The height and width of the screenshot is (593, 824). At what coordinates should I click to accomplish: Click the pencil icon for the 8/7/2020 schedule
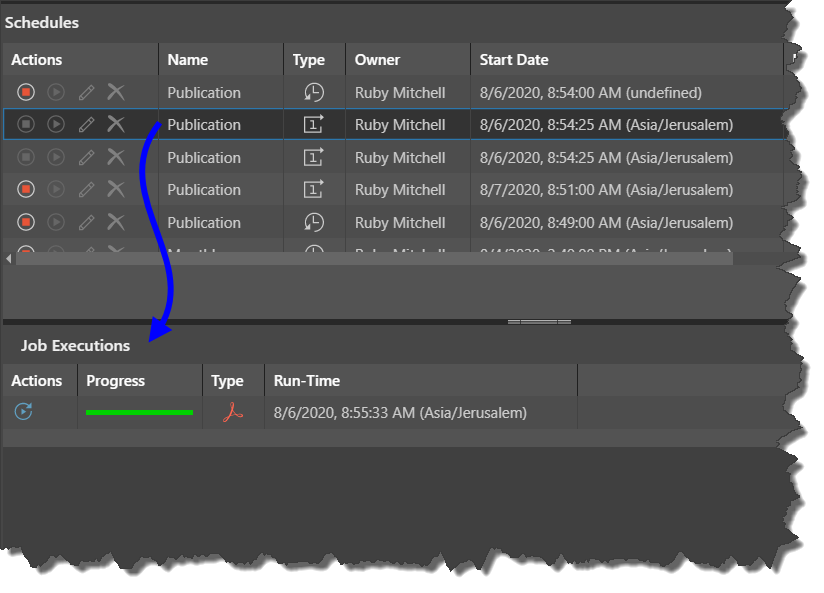87,189
